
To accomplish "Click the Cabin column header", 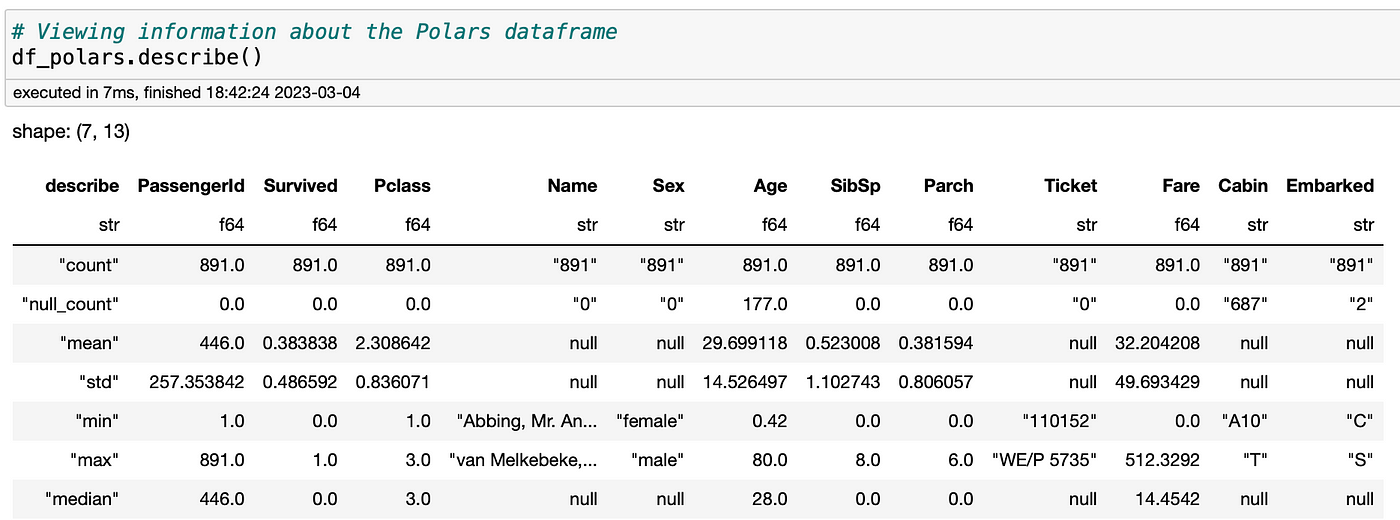I will coord(1243,185).
